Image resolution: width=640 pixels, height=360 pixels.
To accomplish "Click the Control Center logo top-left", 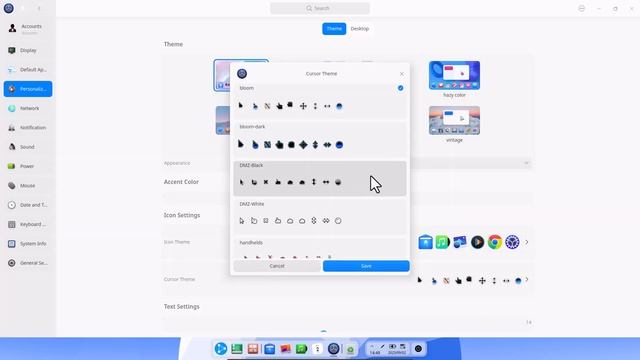I will [x=9, y=8].
